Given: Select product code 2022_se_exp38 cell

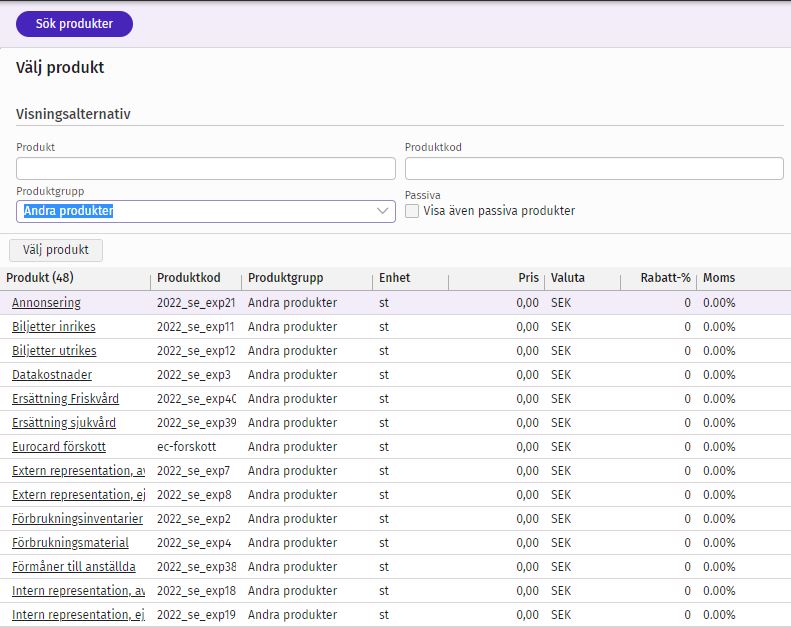Looking at the screenshot, I should tap(197, 566).
